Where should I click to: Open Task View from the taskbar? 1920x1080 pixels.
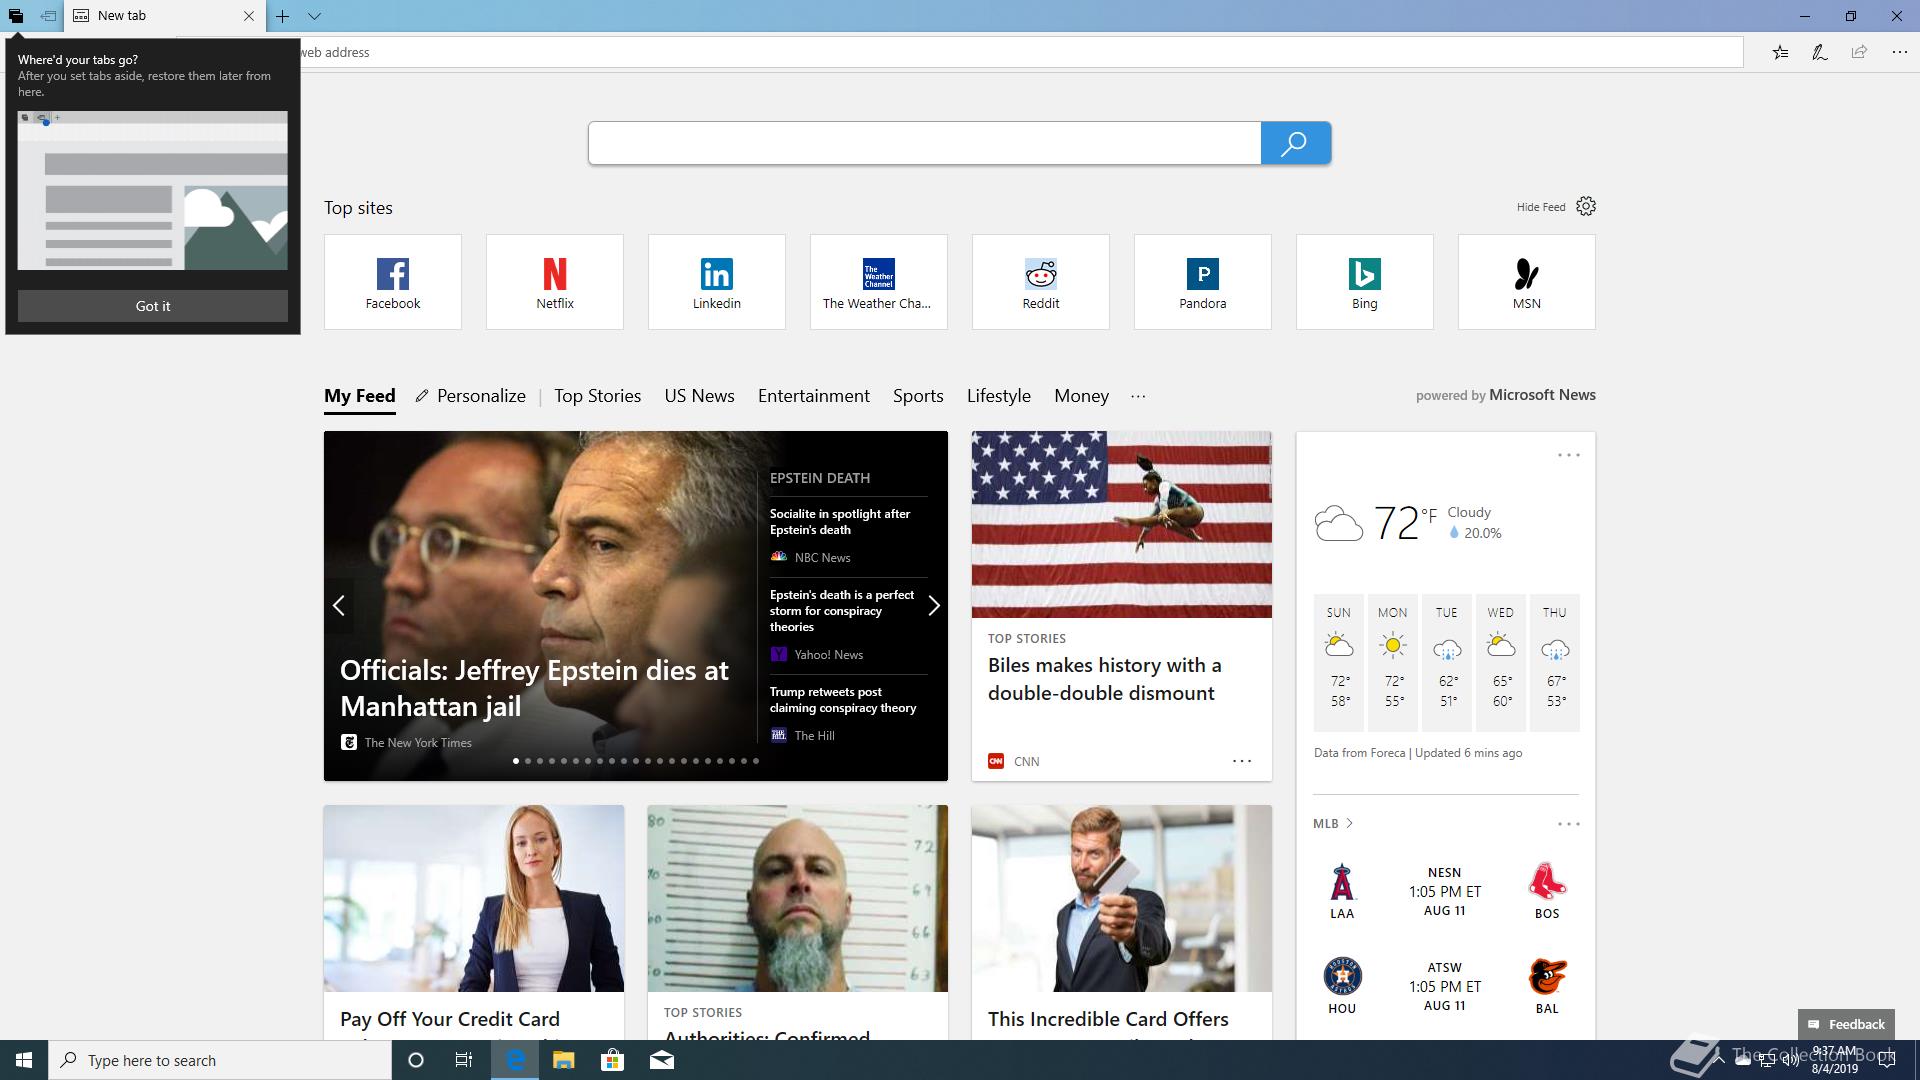pyautogui.click(x=464, y=1060)
